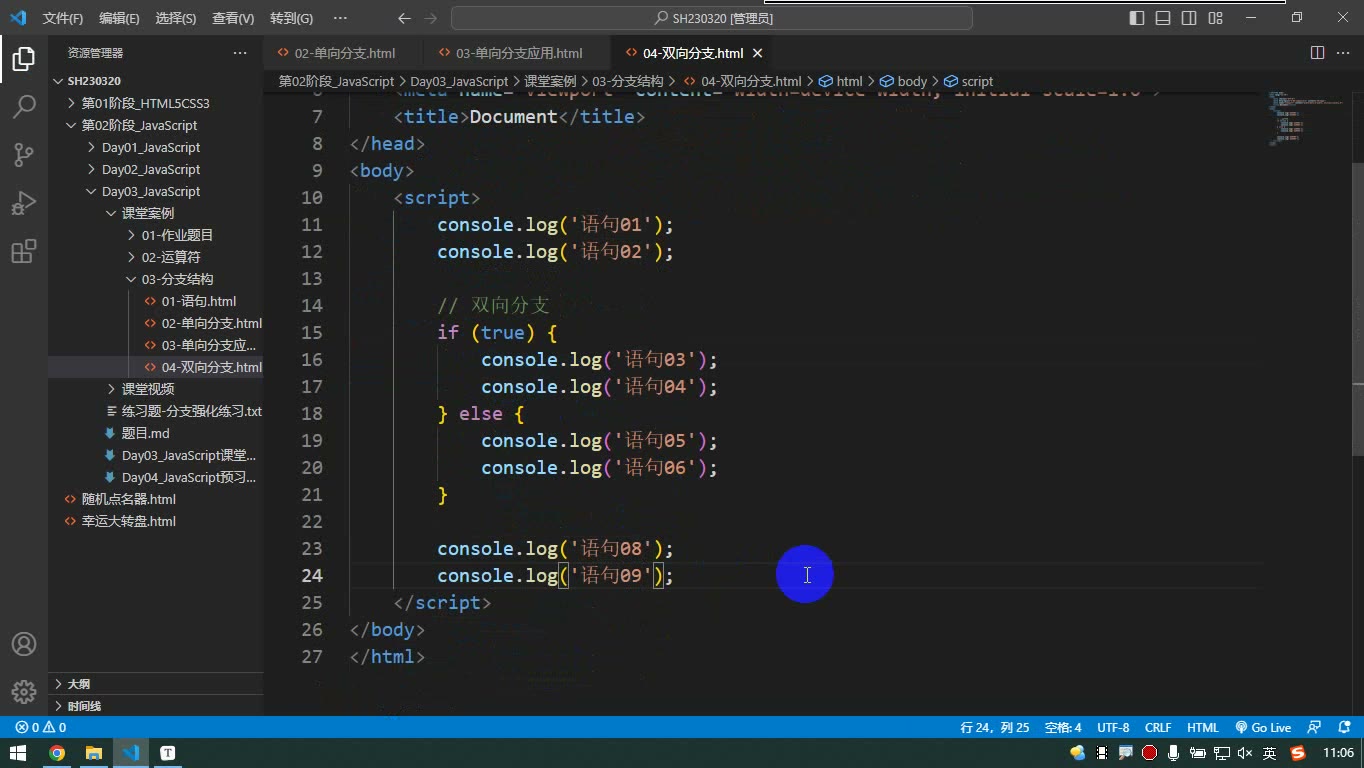Toggle the primary sidebar visibility
The height and width of the screenshot is (768, 1364).
1137,18
